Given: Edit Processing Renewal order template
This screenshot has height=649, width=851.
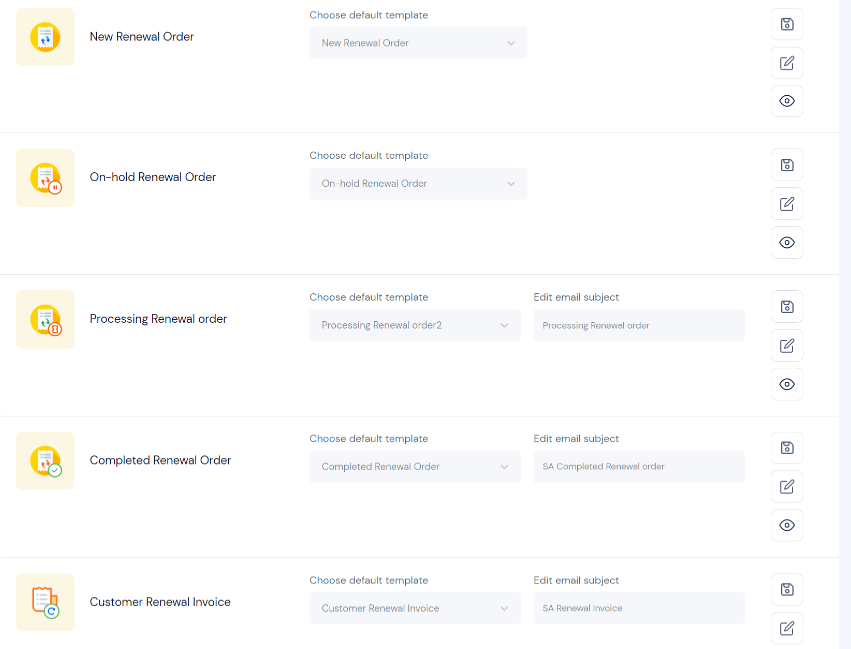Looking at the screenshot, I should pos(787,346).
